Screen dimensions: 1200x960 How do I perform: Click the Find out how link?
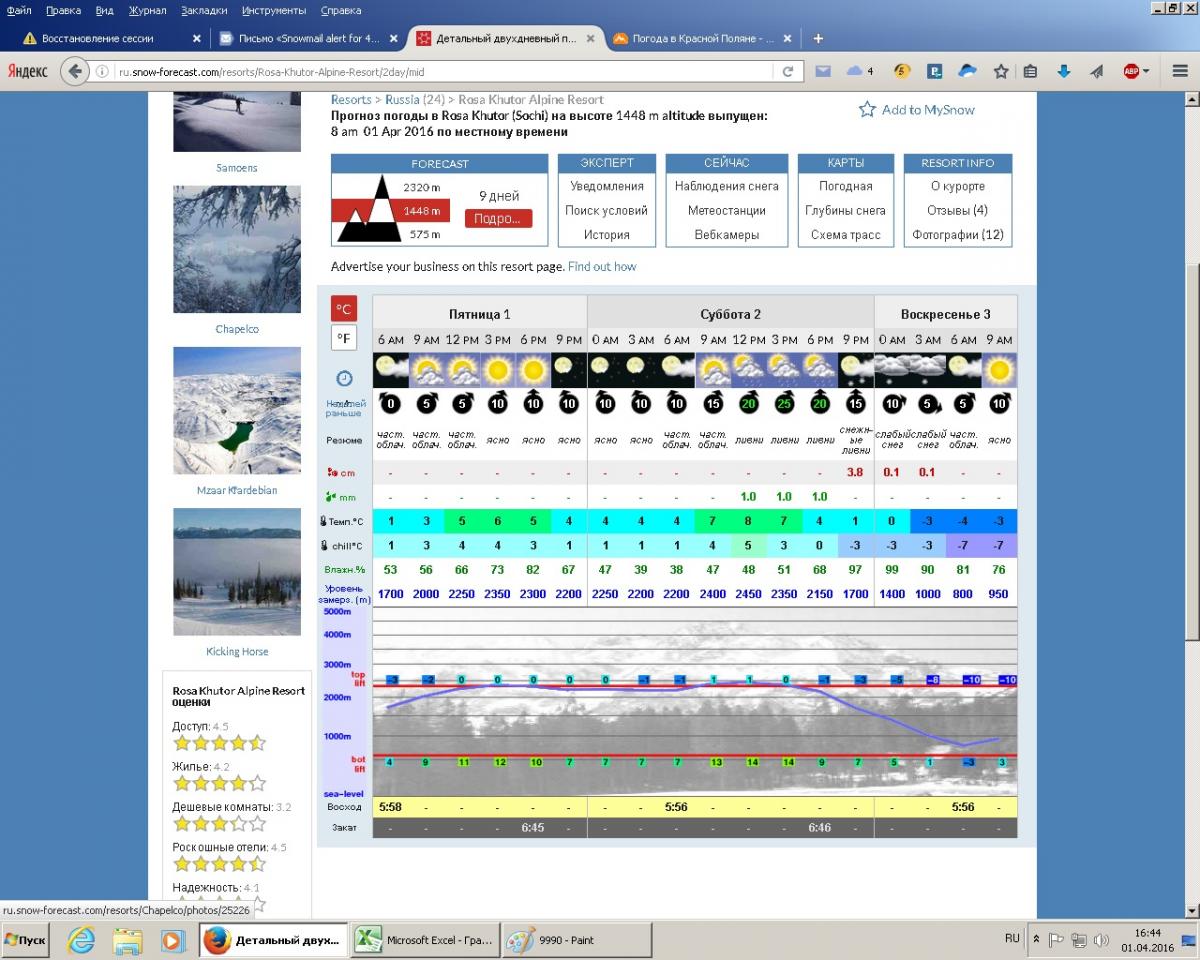click(602, 267)
